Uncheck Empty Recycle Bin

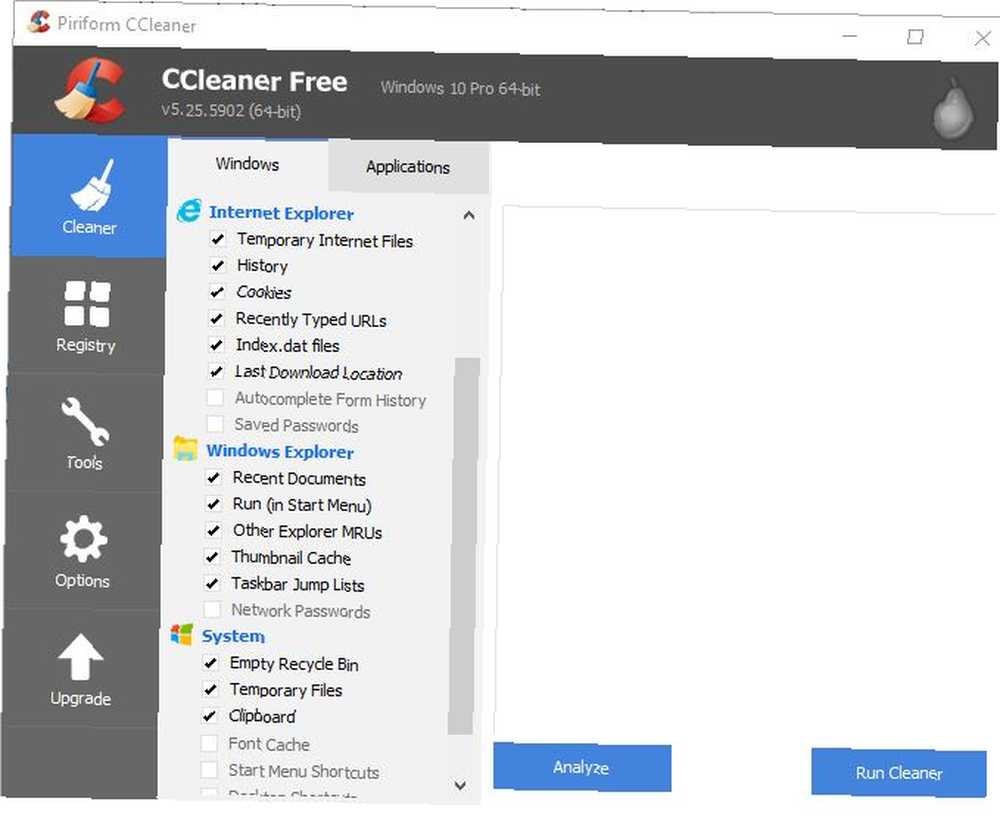(210, 663)
